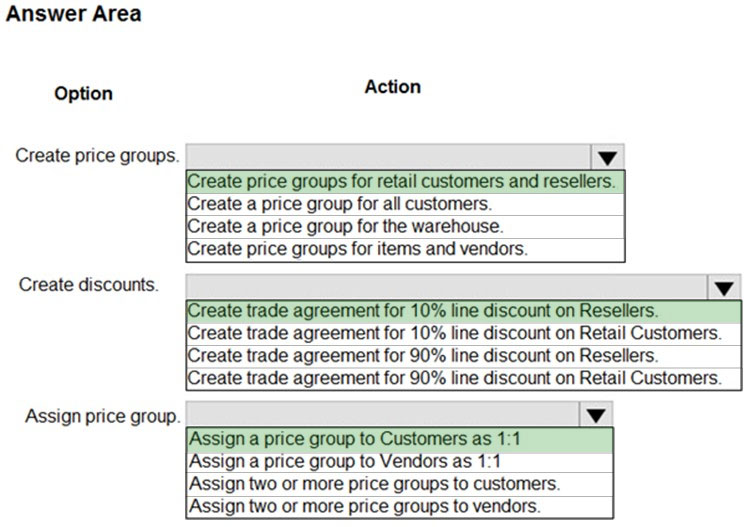Screen dimensions: 749x527
Task: Pick 'Assign two or more price groups to vendors'
Action: 400,506
